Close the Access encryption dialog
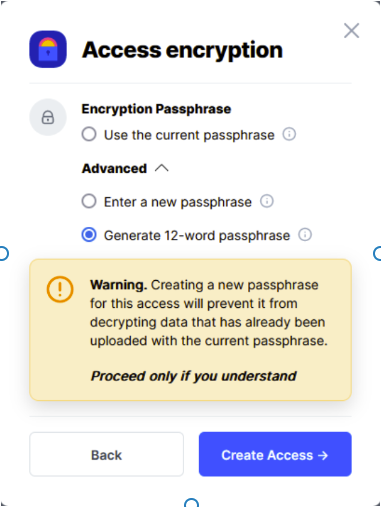This screenshot has width=381, height=507. coord(351,31)
